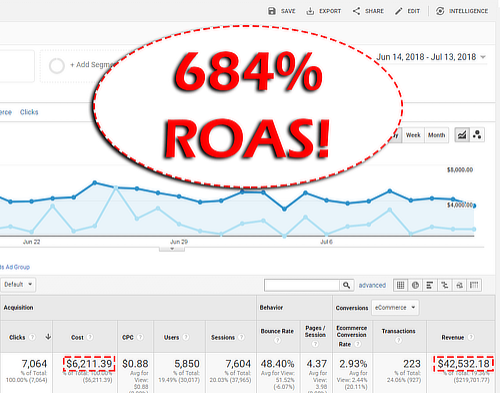Select the term cloud view icon
500x393 pixels.
[459, 285]
